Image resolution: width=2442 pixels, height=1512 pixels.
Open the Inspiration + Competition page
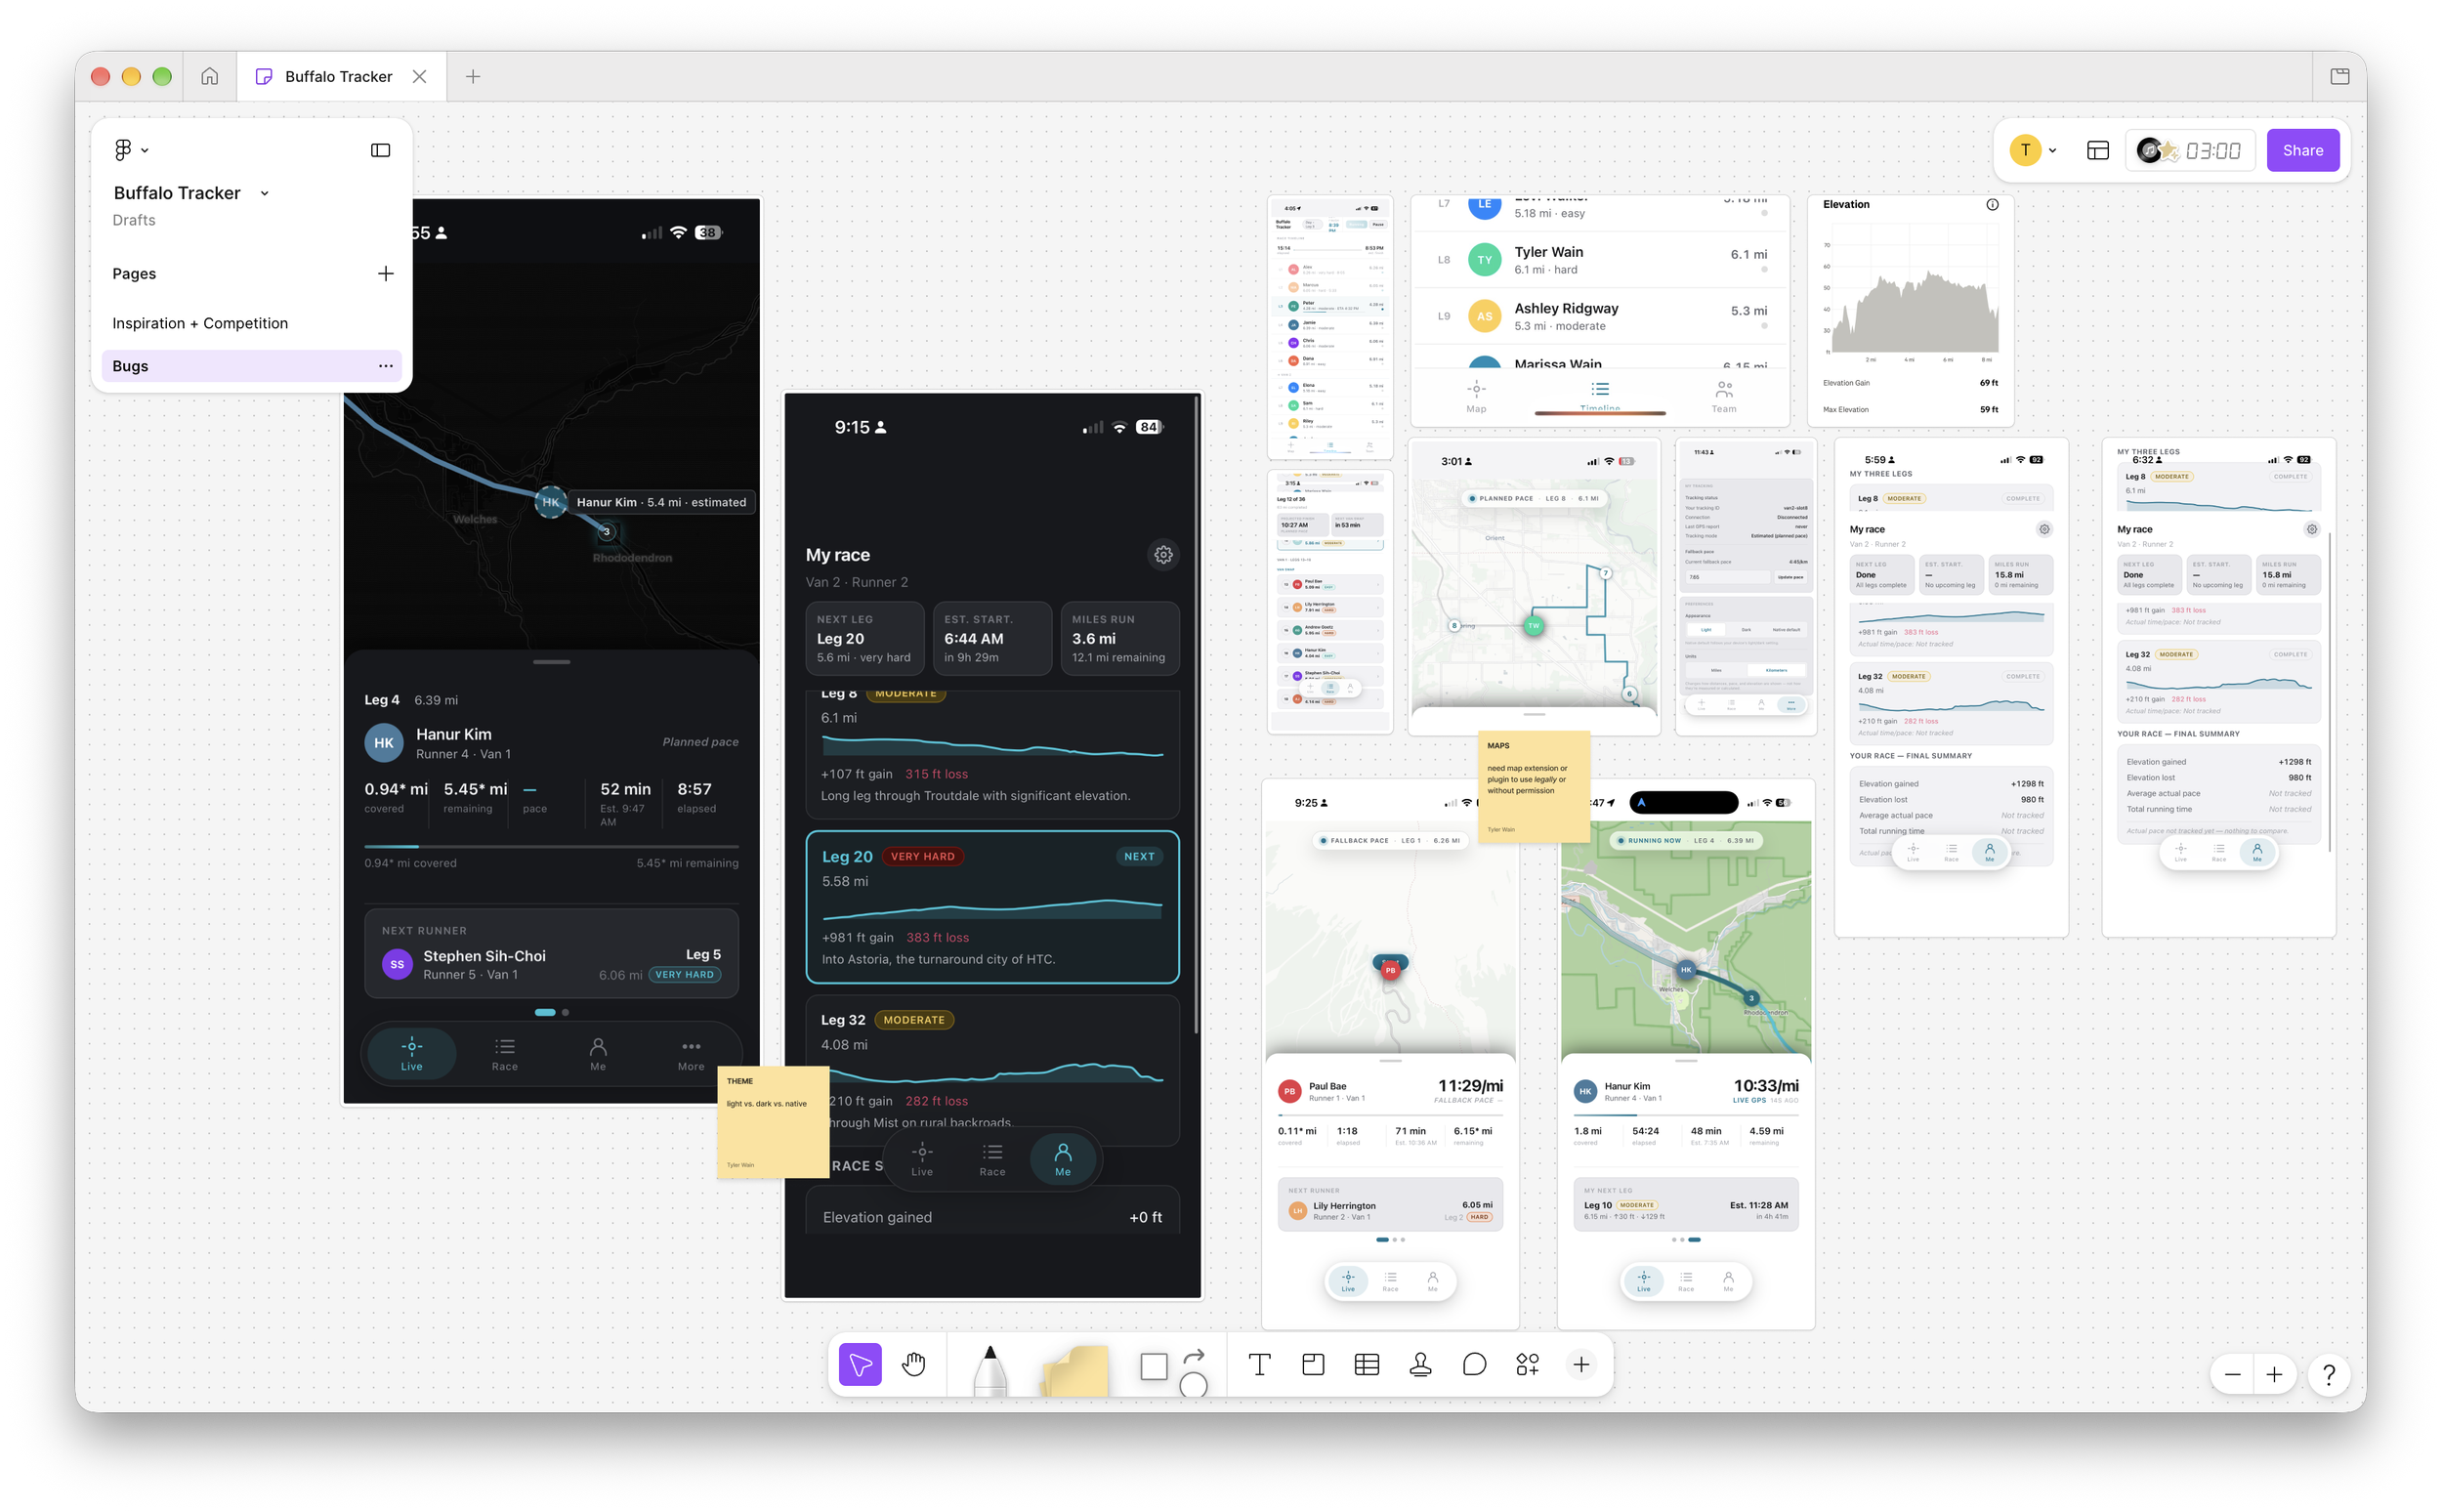200,323
